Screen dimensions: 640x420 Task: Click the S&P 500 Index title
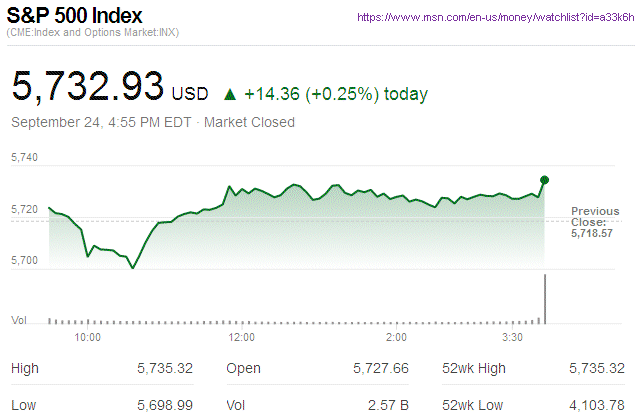point(75,17)
